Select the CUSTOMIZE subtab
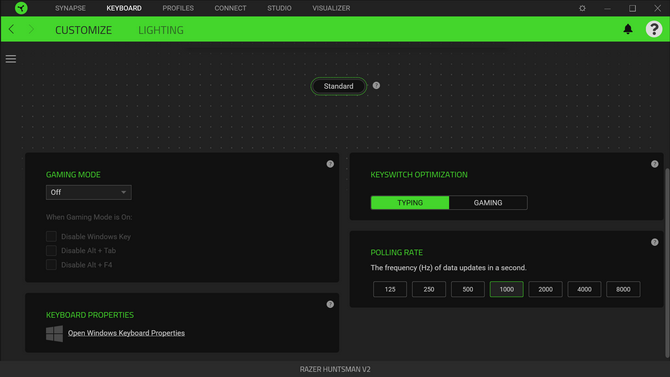The height and width of the screenshot is (377, 670). pyautogui.click(x=83, y=30)
